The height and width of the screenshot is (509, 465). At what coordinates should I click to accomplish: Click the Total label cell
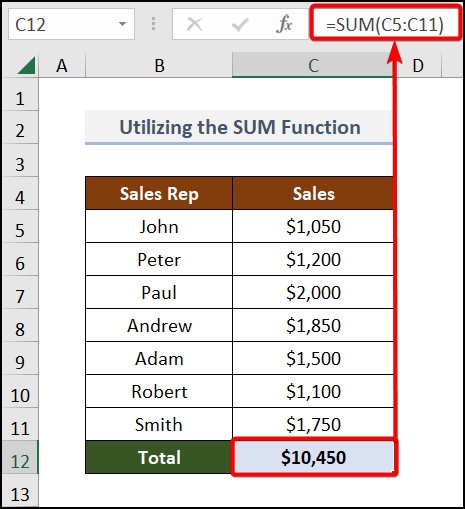tap(159, 457)
